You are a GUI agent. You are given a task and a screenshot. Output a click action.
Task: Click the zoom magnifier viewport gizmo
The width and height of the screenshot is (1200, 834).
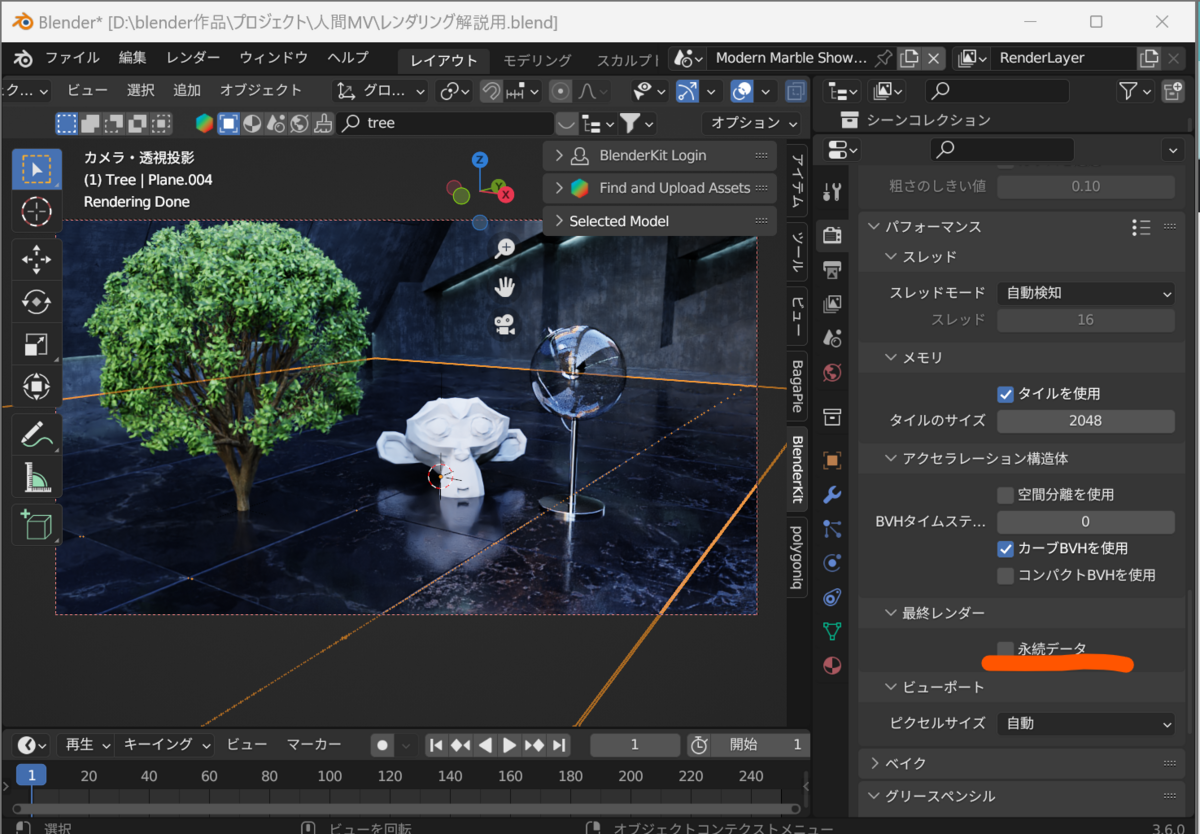click(x=504, y=248)
